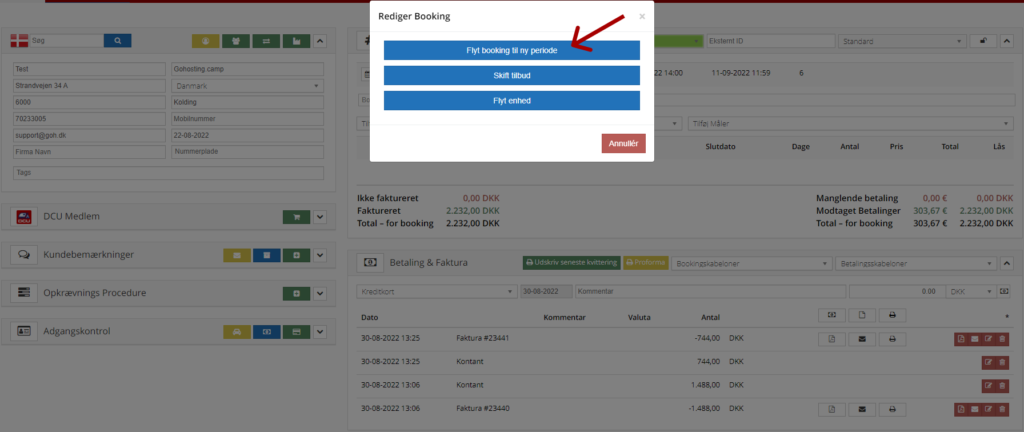Viewport: 1024px width, 432px height.
Task: Select the 'Flyt enhed' option
Action: [511, 100]
